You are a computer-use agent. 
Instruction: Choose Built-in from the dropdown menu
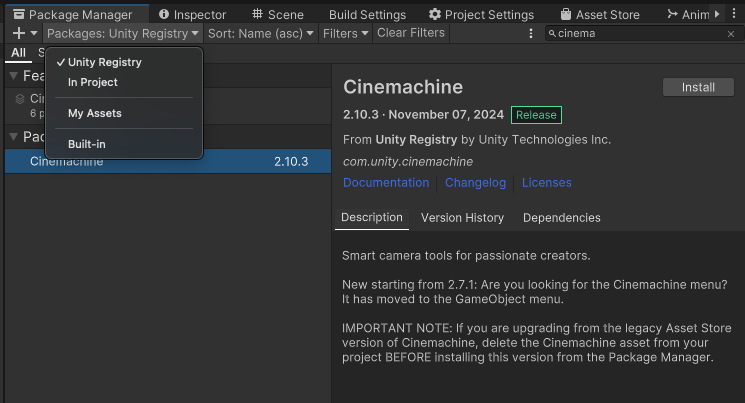coord(124,144)
